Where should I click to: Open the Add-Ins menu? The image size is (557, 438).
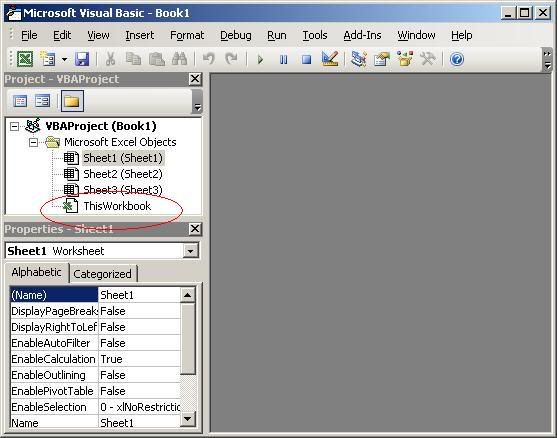362,35
